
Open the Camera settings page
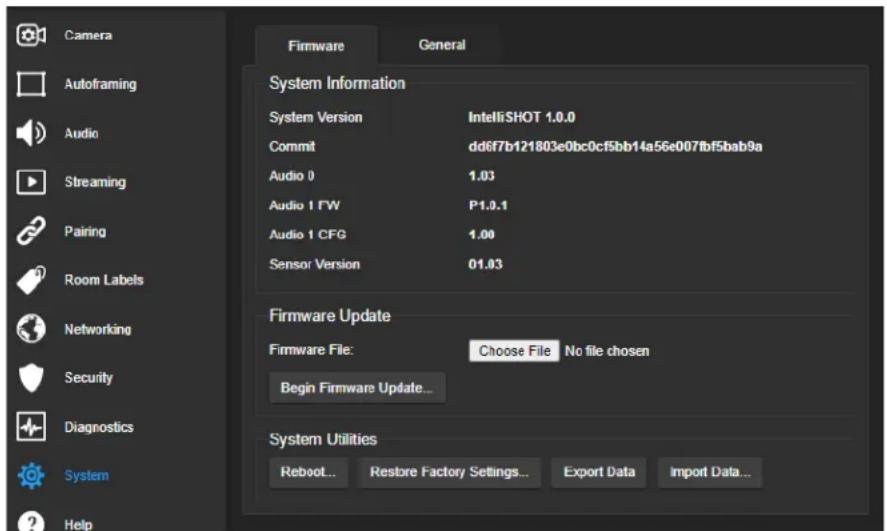(88, 36)
